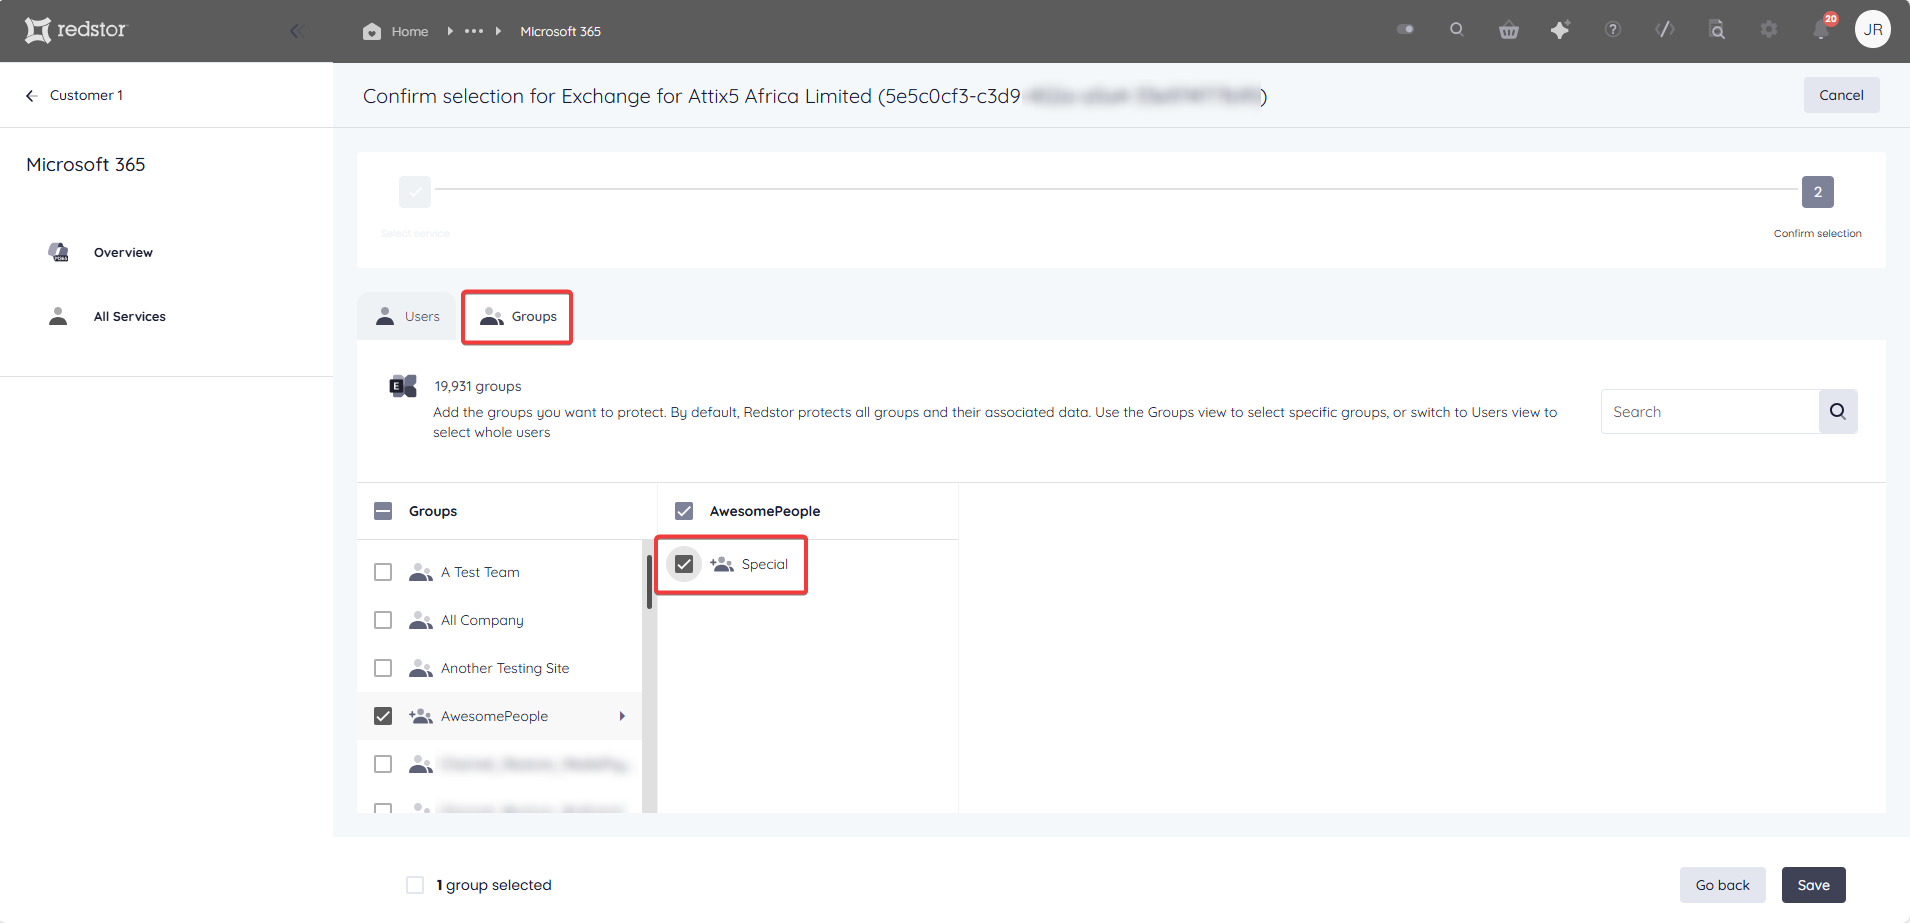Click step 2 Confirm selection marker
This screenshot has height=923, width=1910.
pyautogui.click(x=1818, y=192)
